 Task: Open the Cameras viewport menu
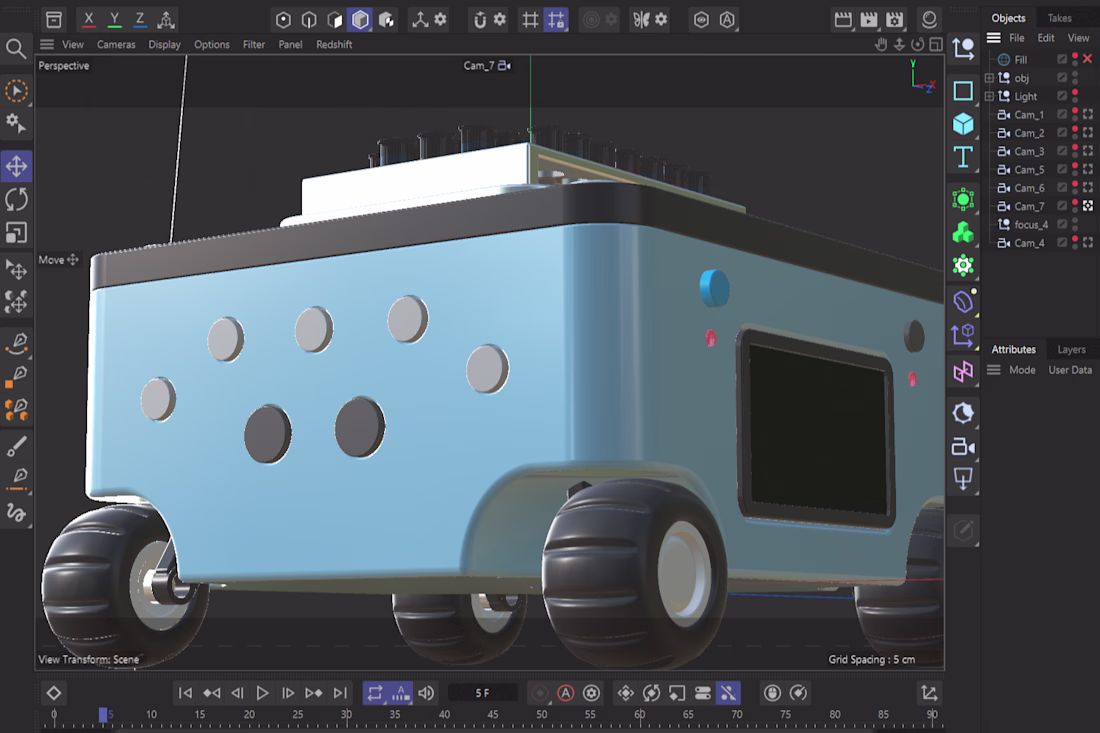point(116,44)
